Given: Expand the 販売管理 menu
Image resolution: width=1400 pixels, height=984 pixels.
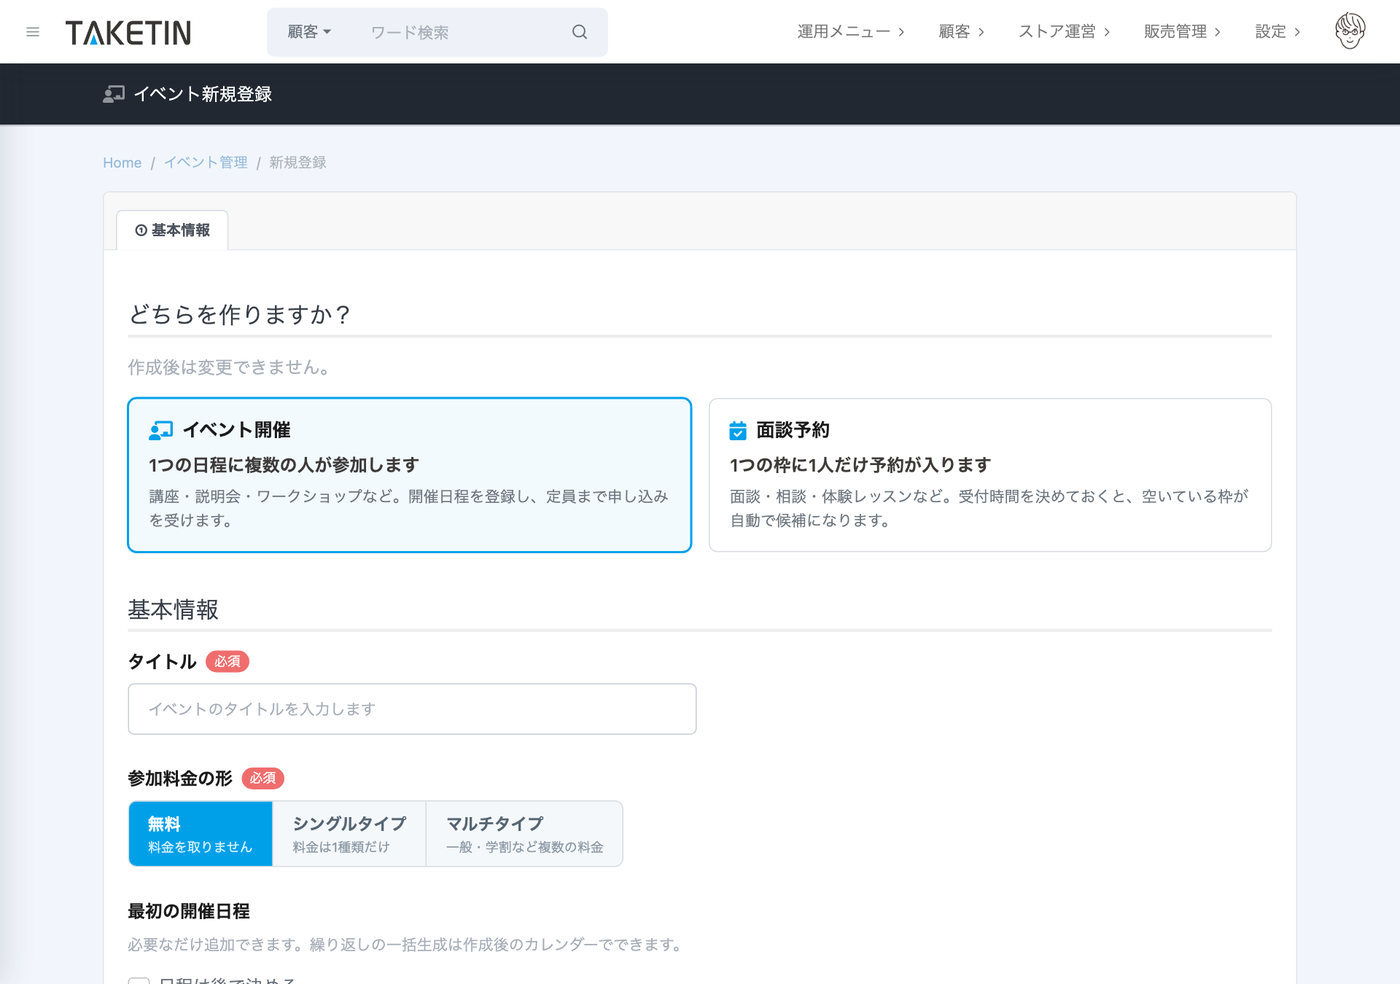Looking at the screenshot, I should click(x=1183, y=32).
